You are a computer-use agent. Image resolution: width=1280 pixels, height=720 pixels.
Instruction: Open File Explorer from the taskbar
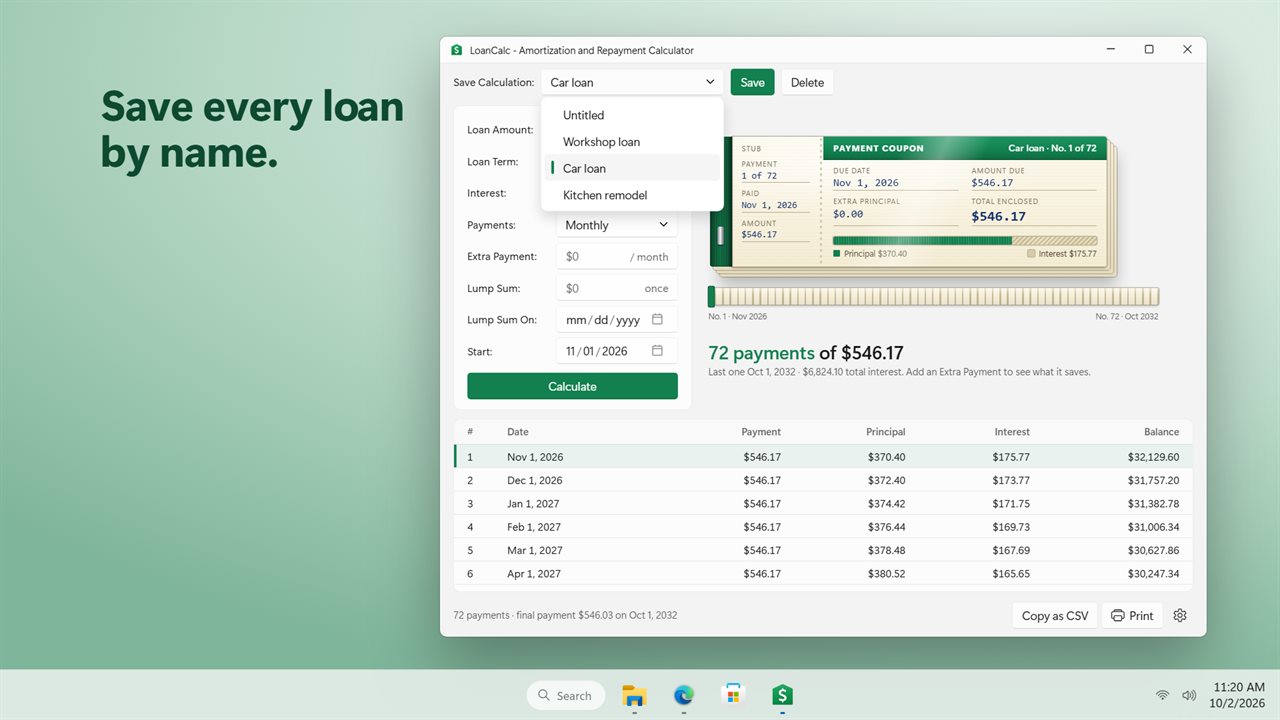(x=634, y=695)
